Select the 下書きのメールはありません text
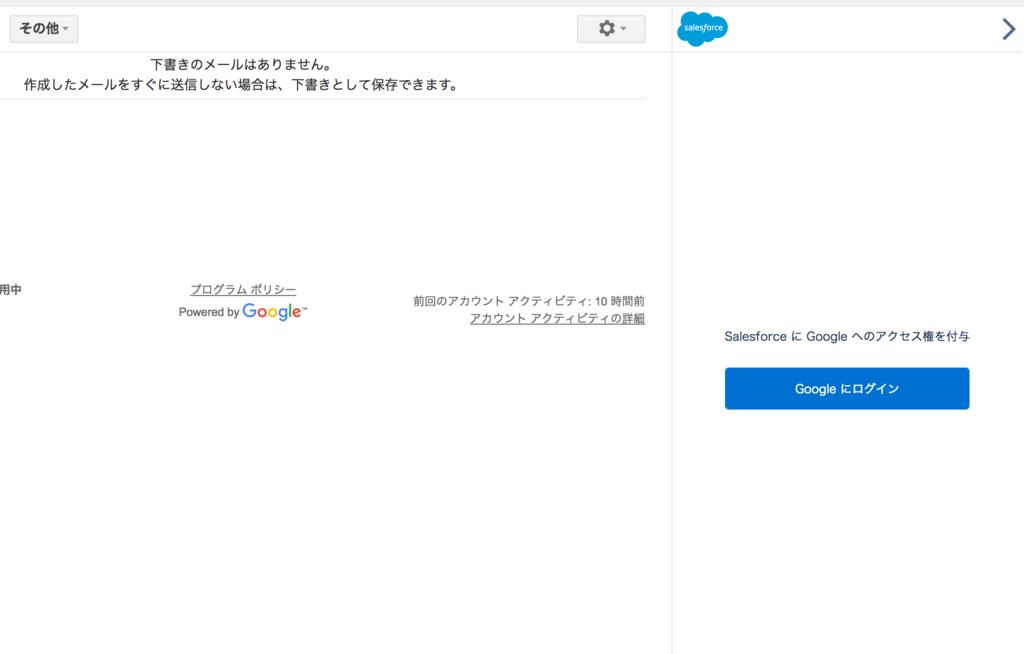The image size is (1024, 654). 242,65
